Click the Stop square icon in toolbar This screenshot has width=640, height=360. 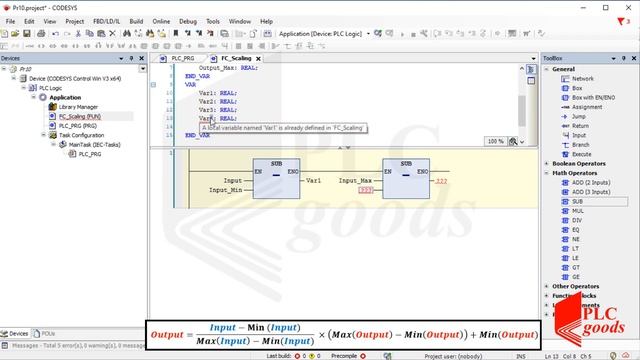click(413, 34)
